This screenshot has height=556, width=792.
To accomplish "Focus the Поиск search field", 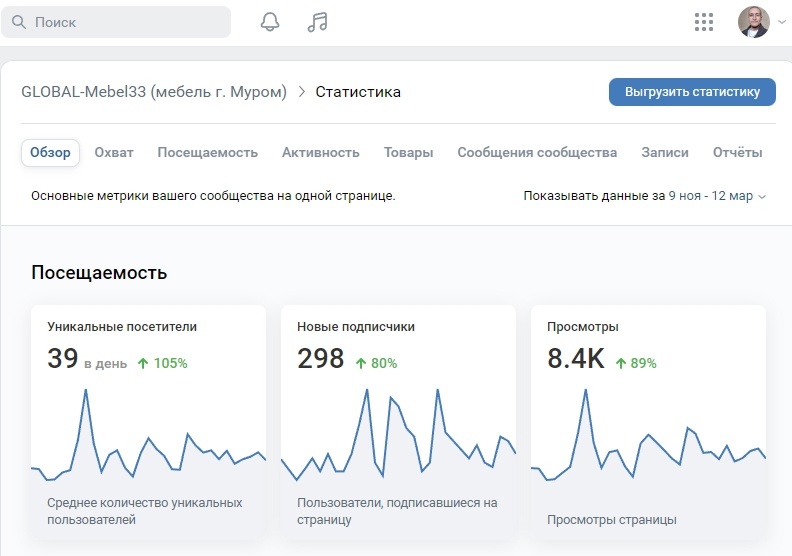I will tap(116, 22).
